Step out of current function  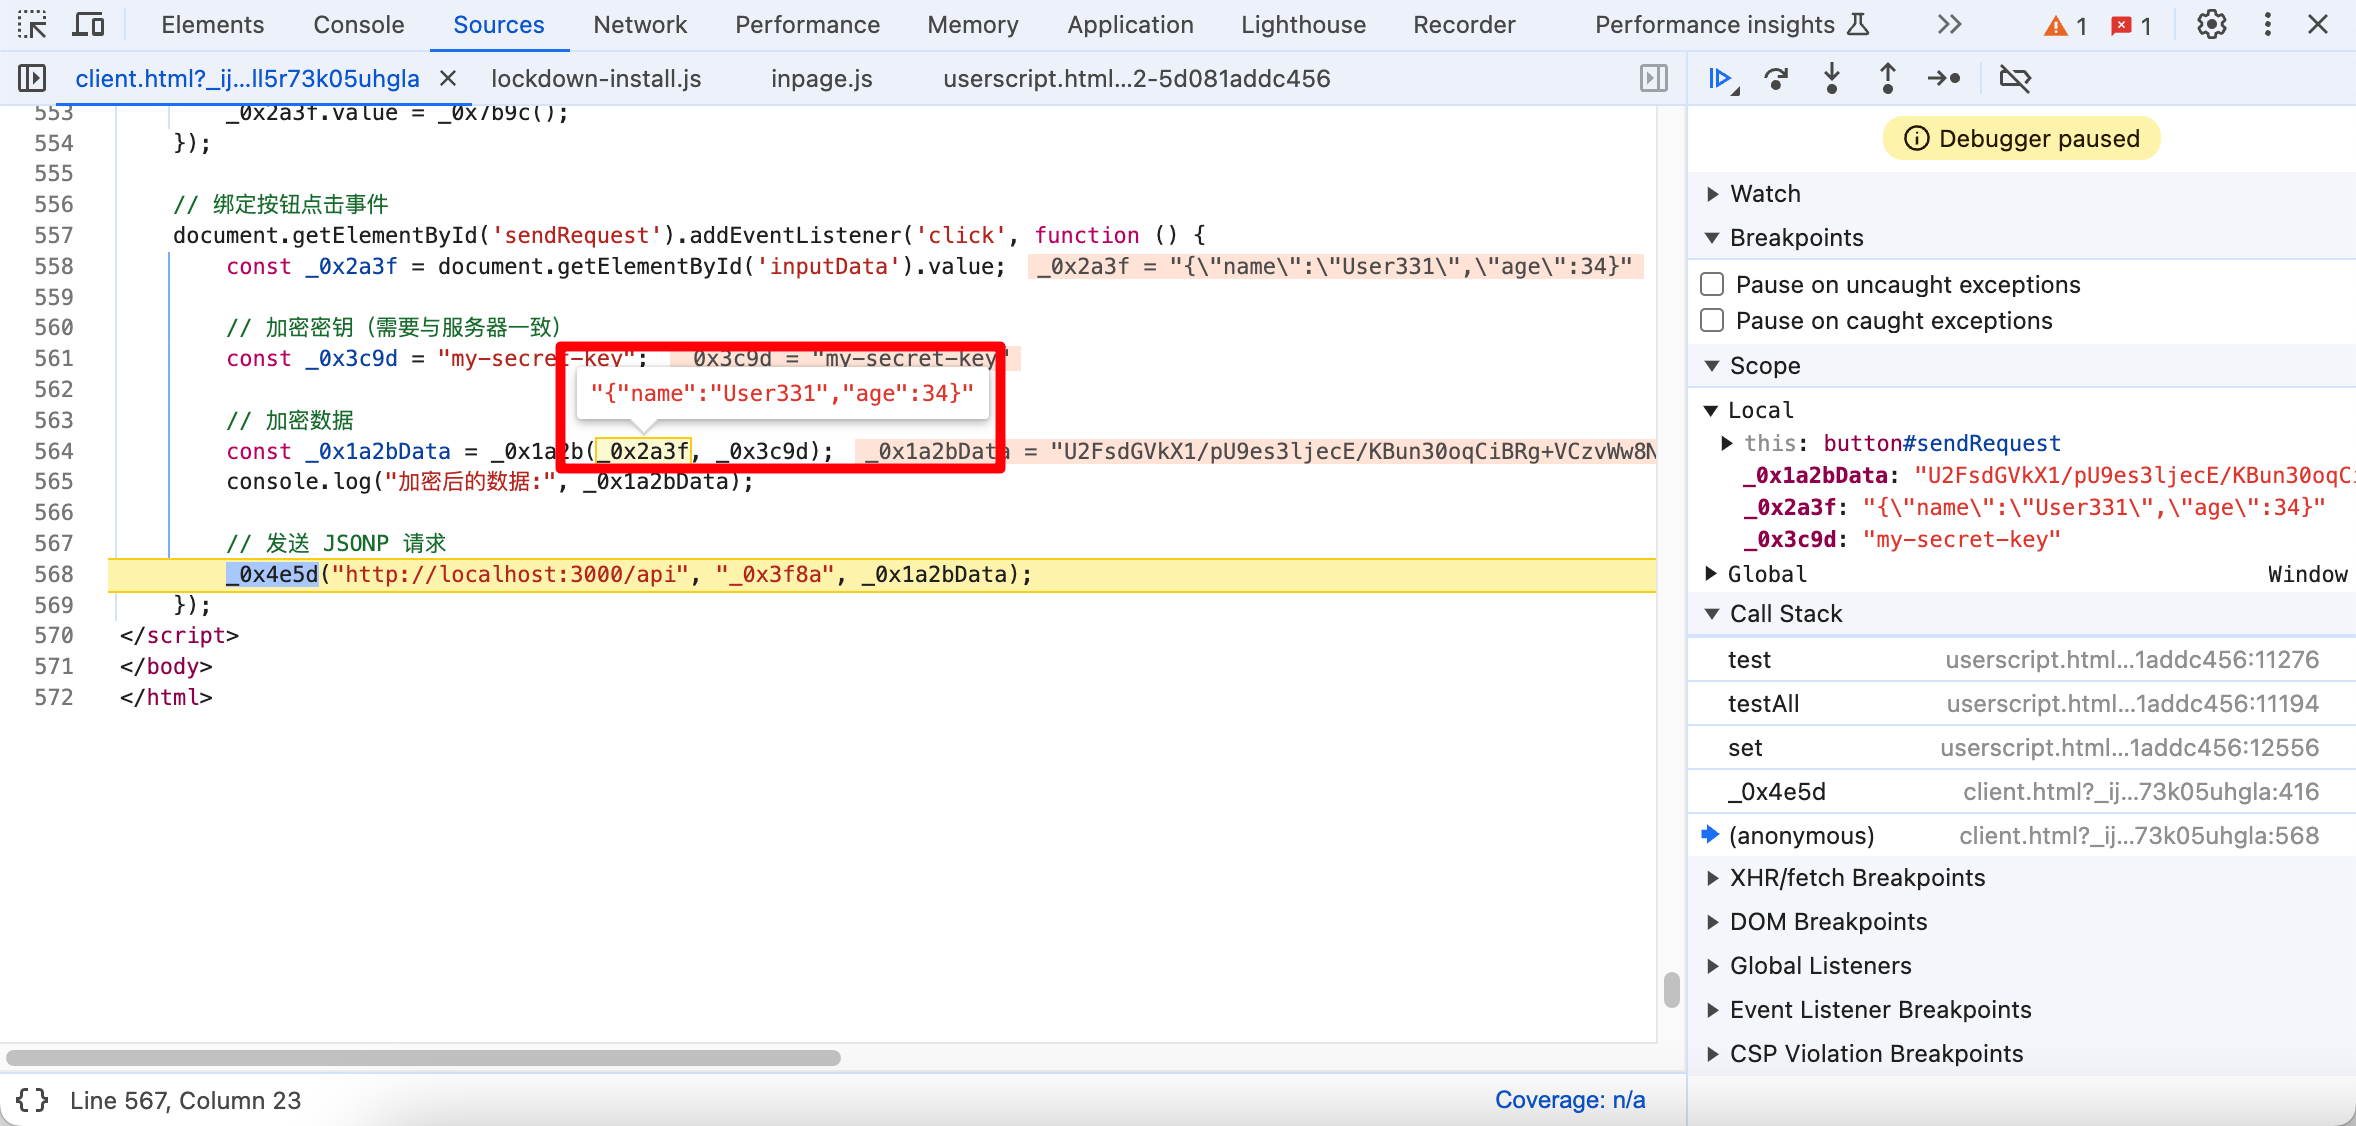(x=1887, y=78)
